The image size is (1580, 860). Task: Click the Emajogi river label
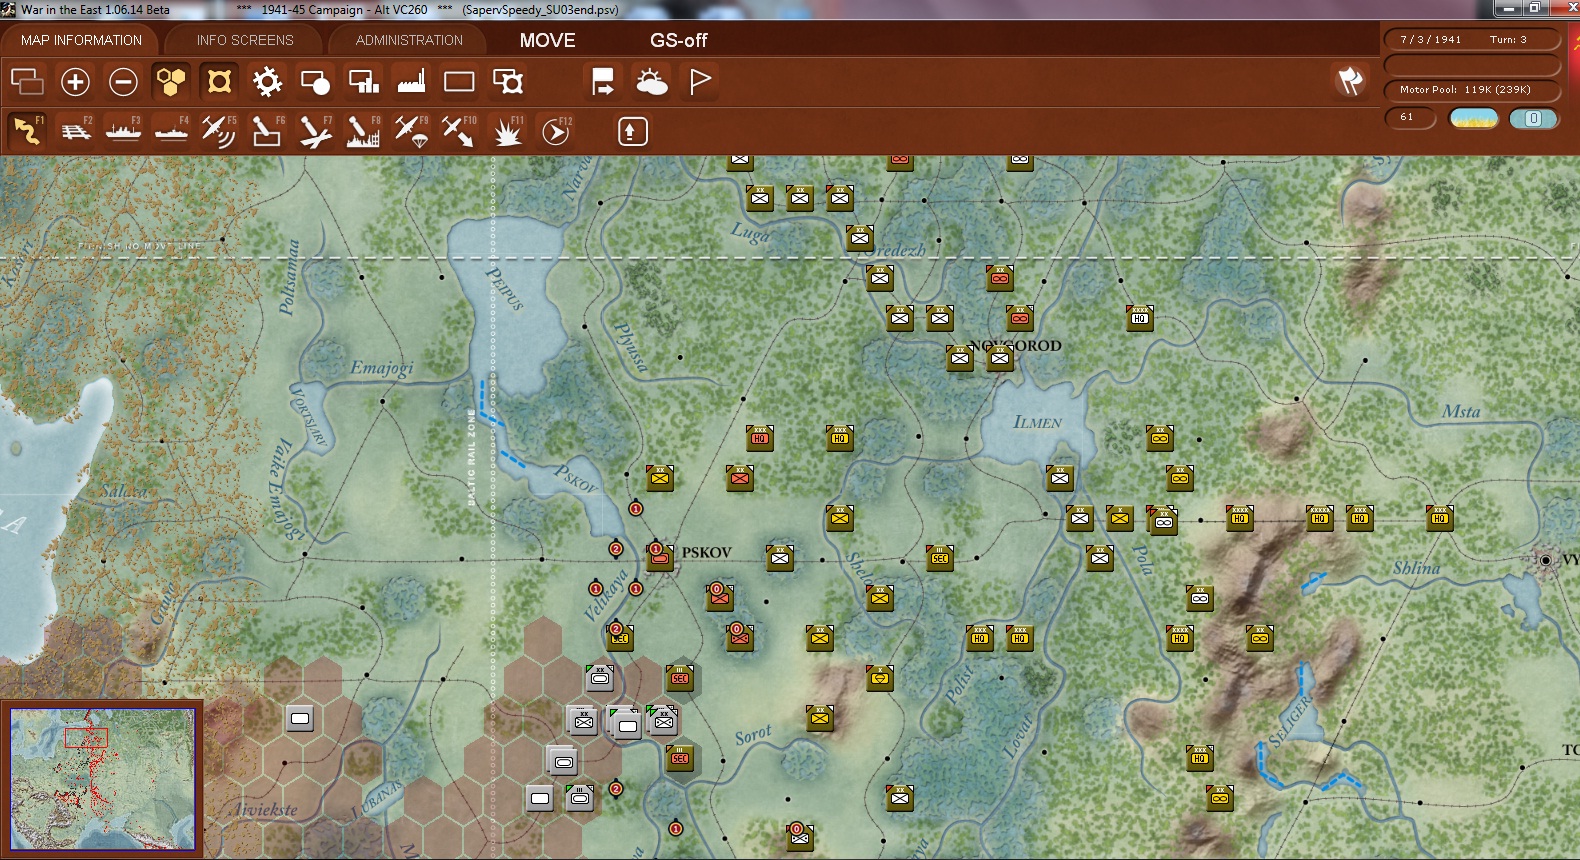point(381,368)
